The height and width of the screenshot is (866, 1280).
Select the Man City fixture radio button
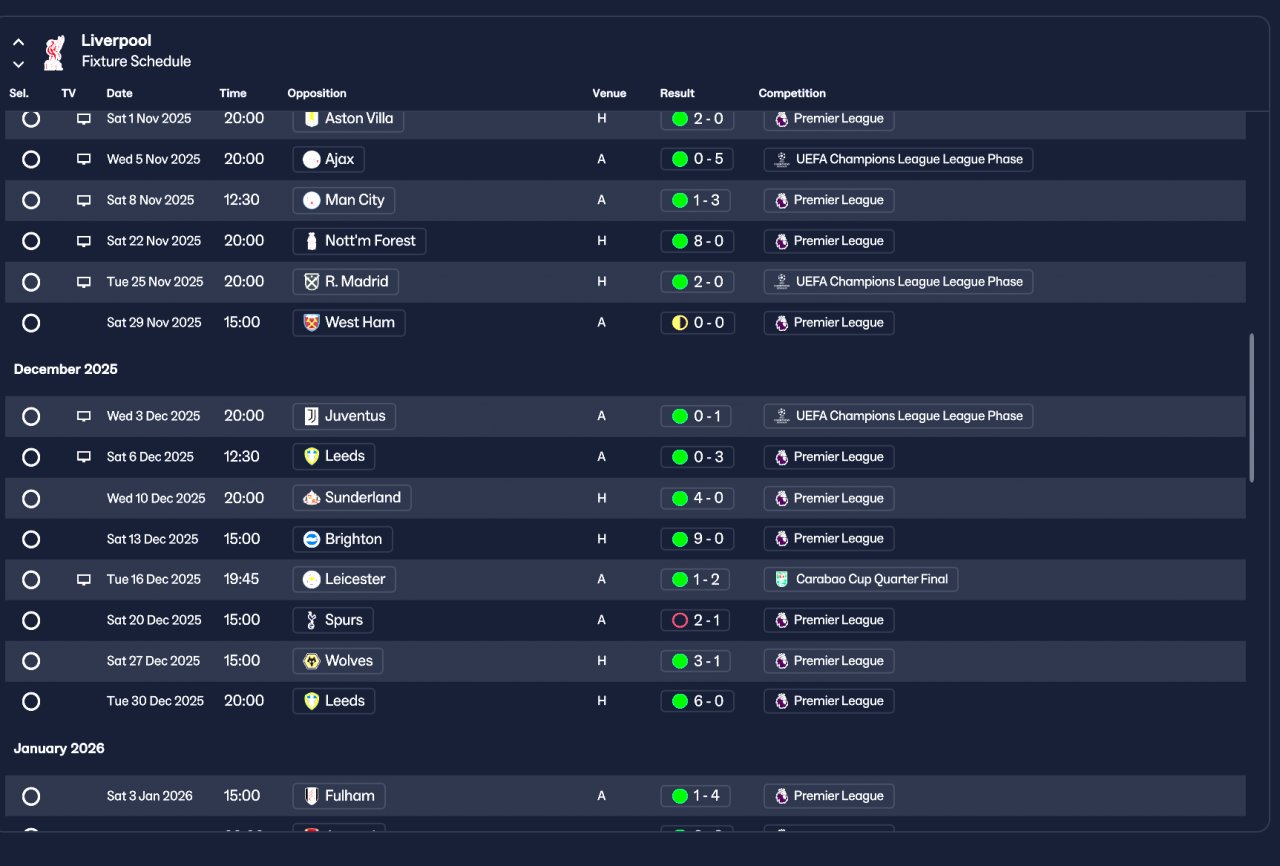click(x=31, y=200)
